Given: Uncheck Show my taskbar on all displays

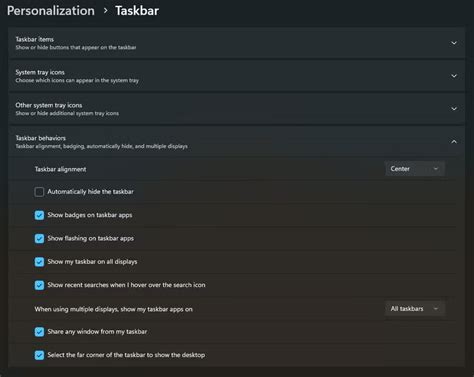Looking at the screenshot, I should [39, 262].
